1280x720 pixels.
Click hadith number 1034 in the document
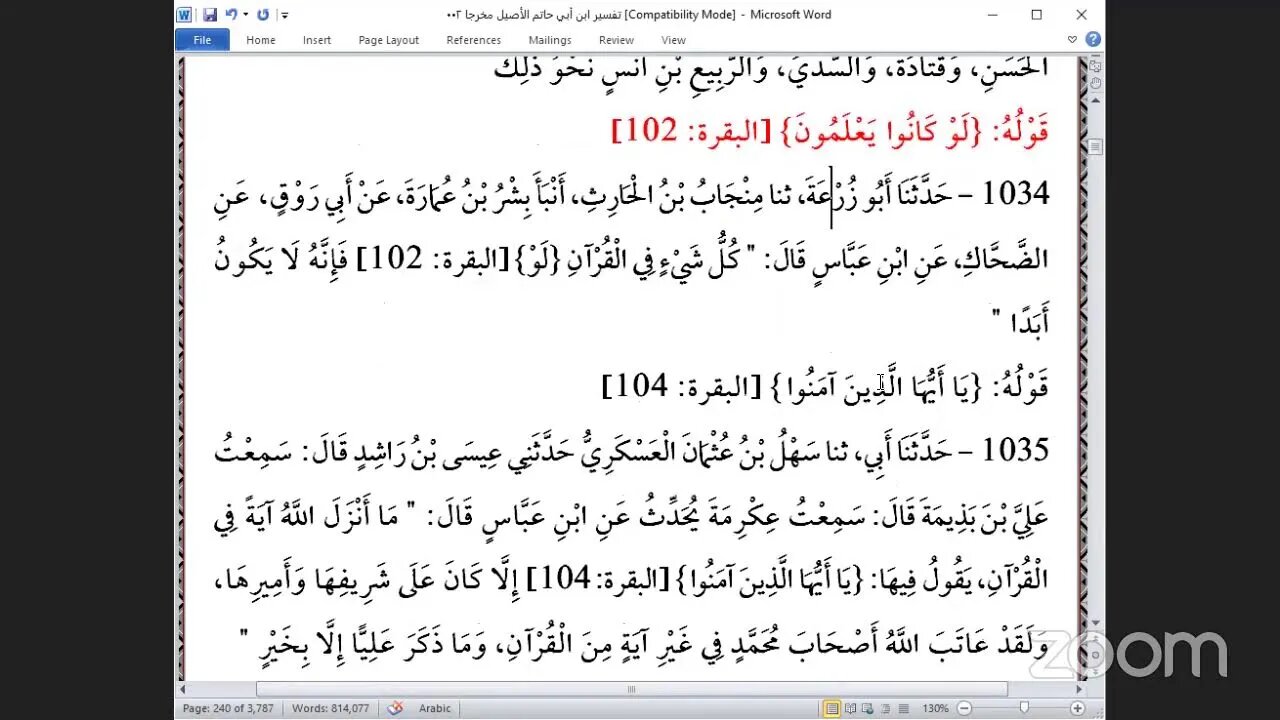point(1016,194)
